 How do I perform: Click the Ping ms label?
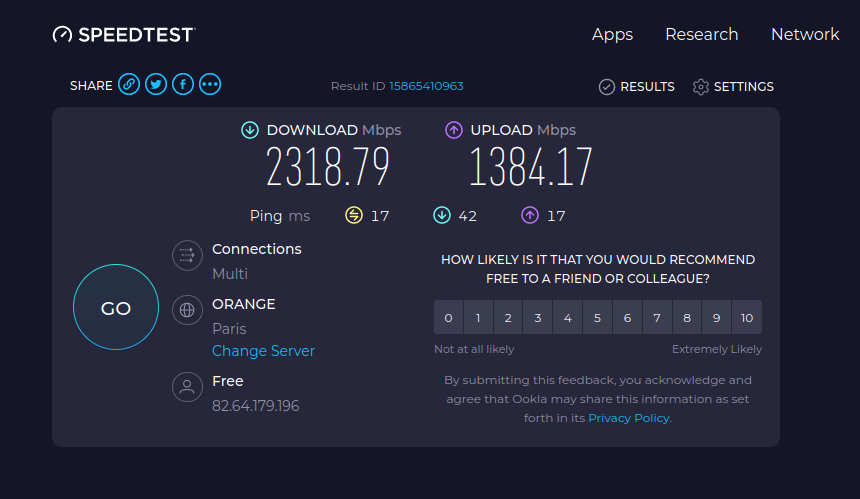pos(280,216)
